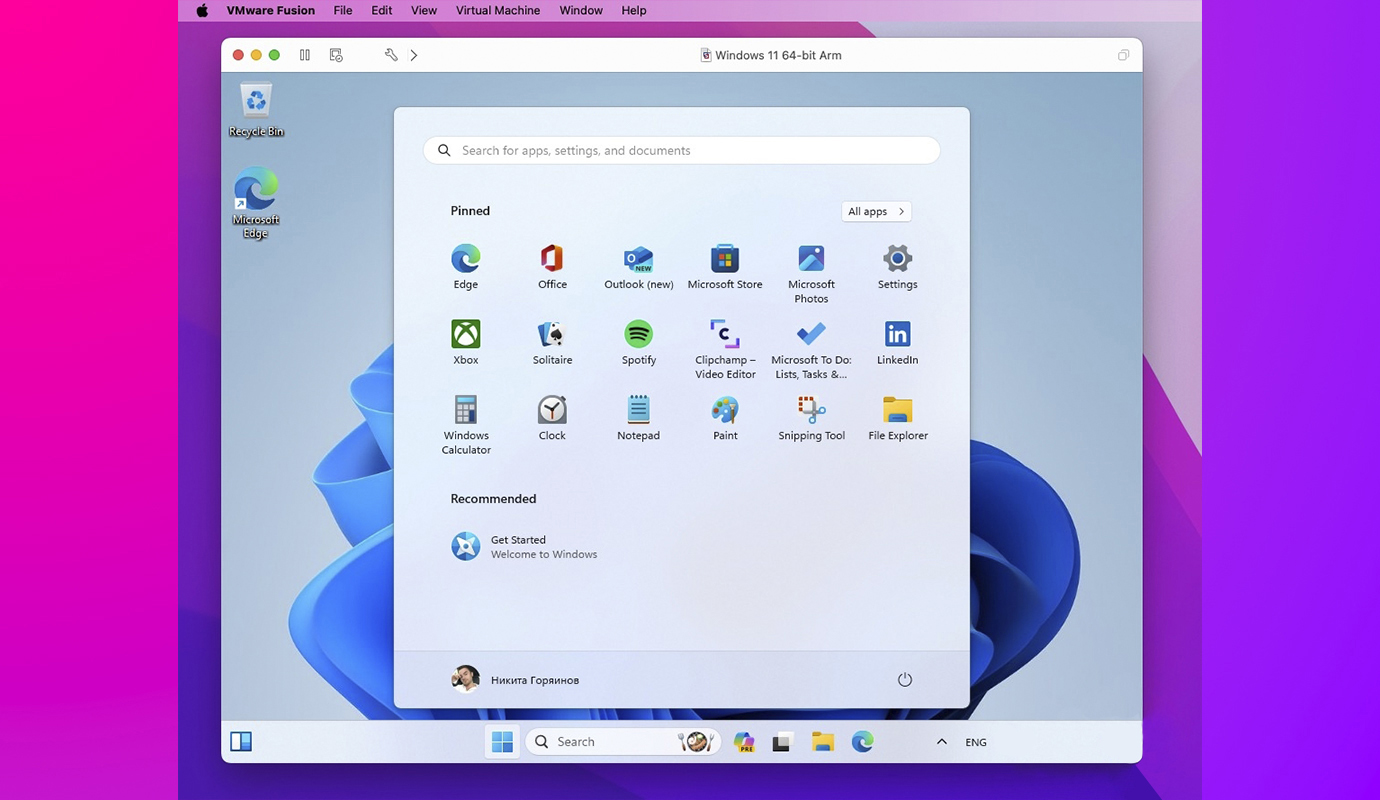Open File Explorer from the taskbar
1380x800 pixels.
(822, 741)
